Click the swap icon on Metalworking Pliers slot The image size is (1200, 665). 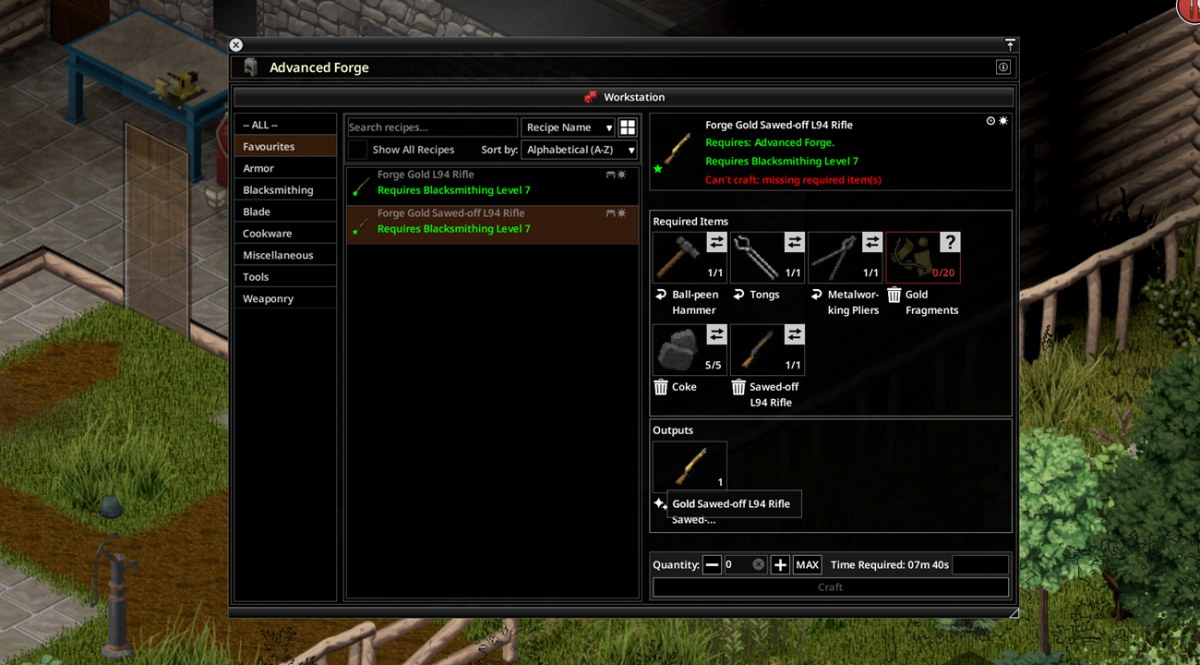872,242
